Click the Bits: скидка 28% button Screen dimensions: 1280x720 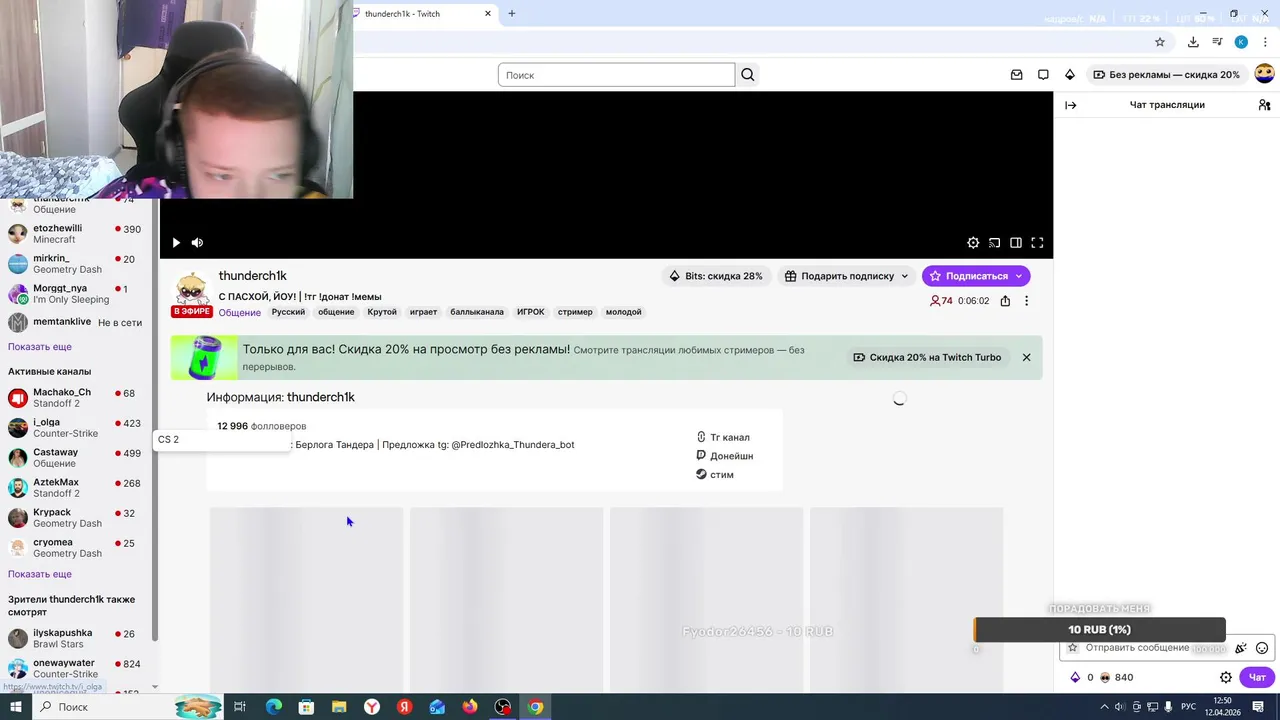716,276
